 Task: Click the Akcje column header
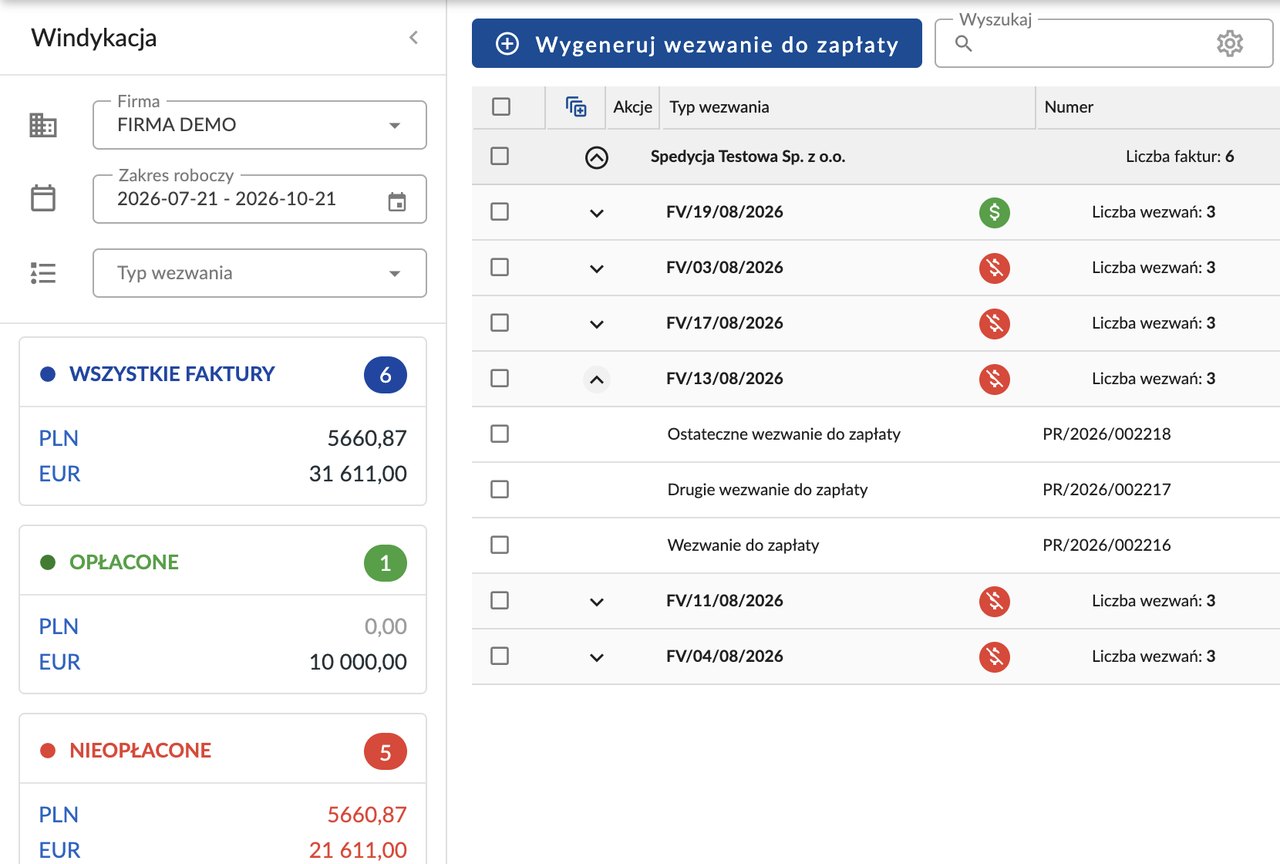pyautogui.click(x=633, y=107)
